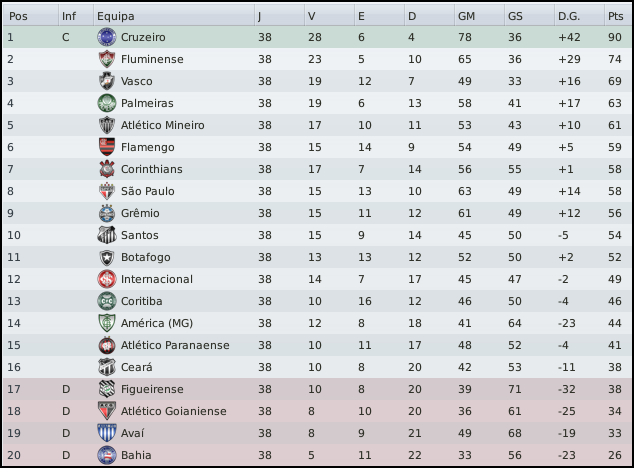Sort table by the Equipa column header
The image size is (634, 468).
tap(116, 16)
